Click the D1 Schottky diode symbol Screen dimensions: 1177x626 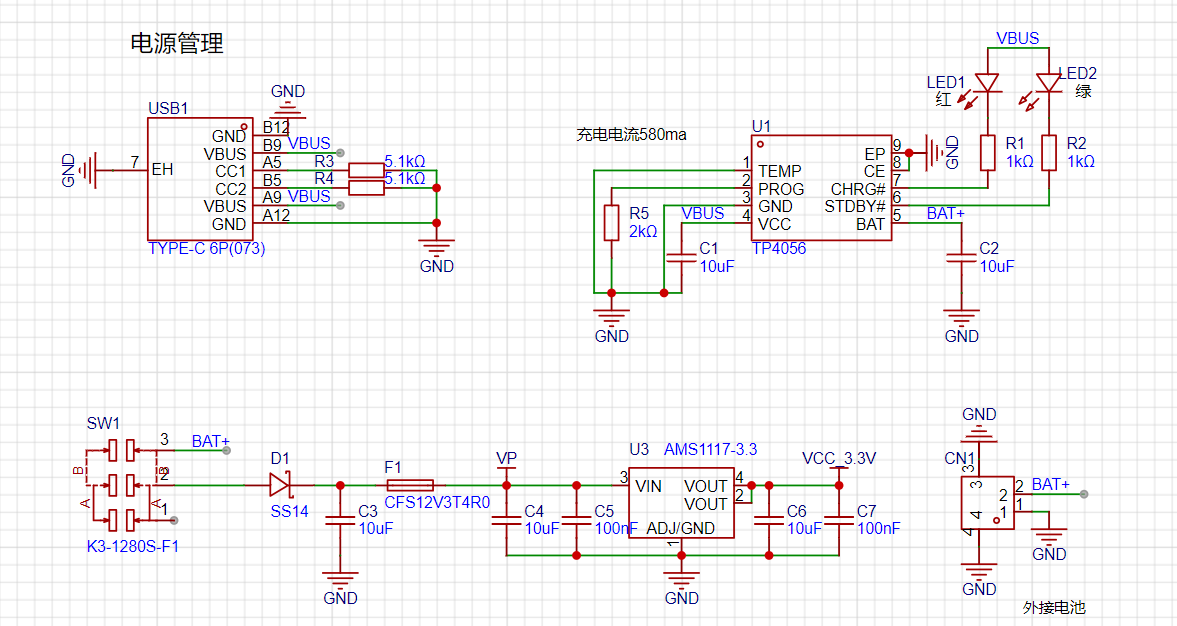point(279,485)
